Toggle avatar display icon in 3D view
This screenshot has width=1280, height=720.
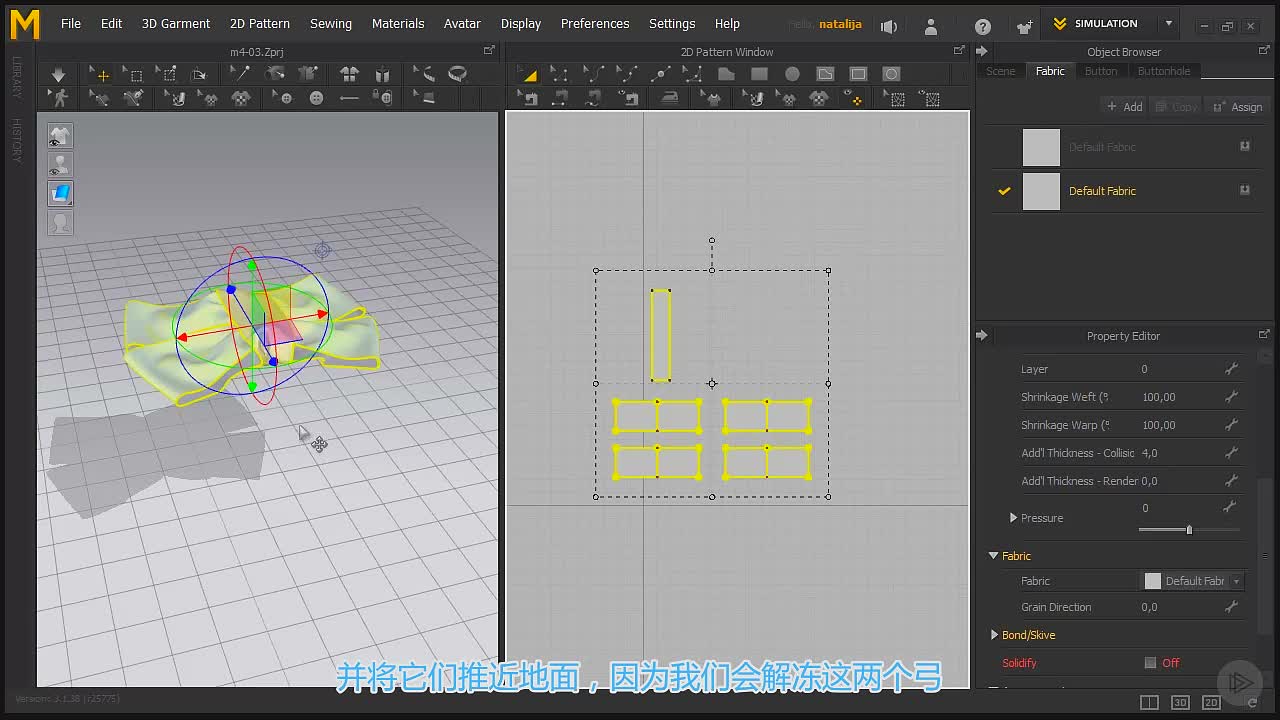click(60, 165)
